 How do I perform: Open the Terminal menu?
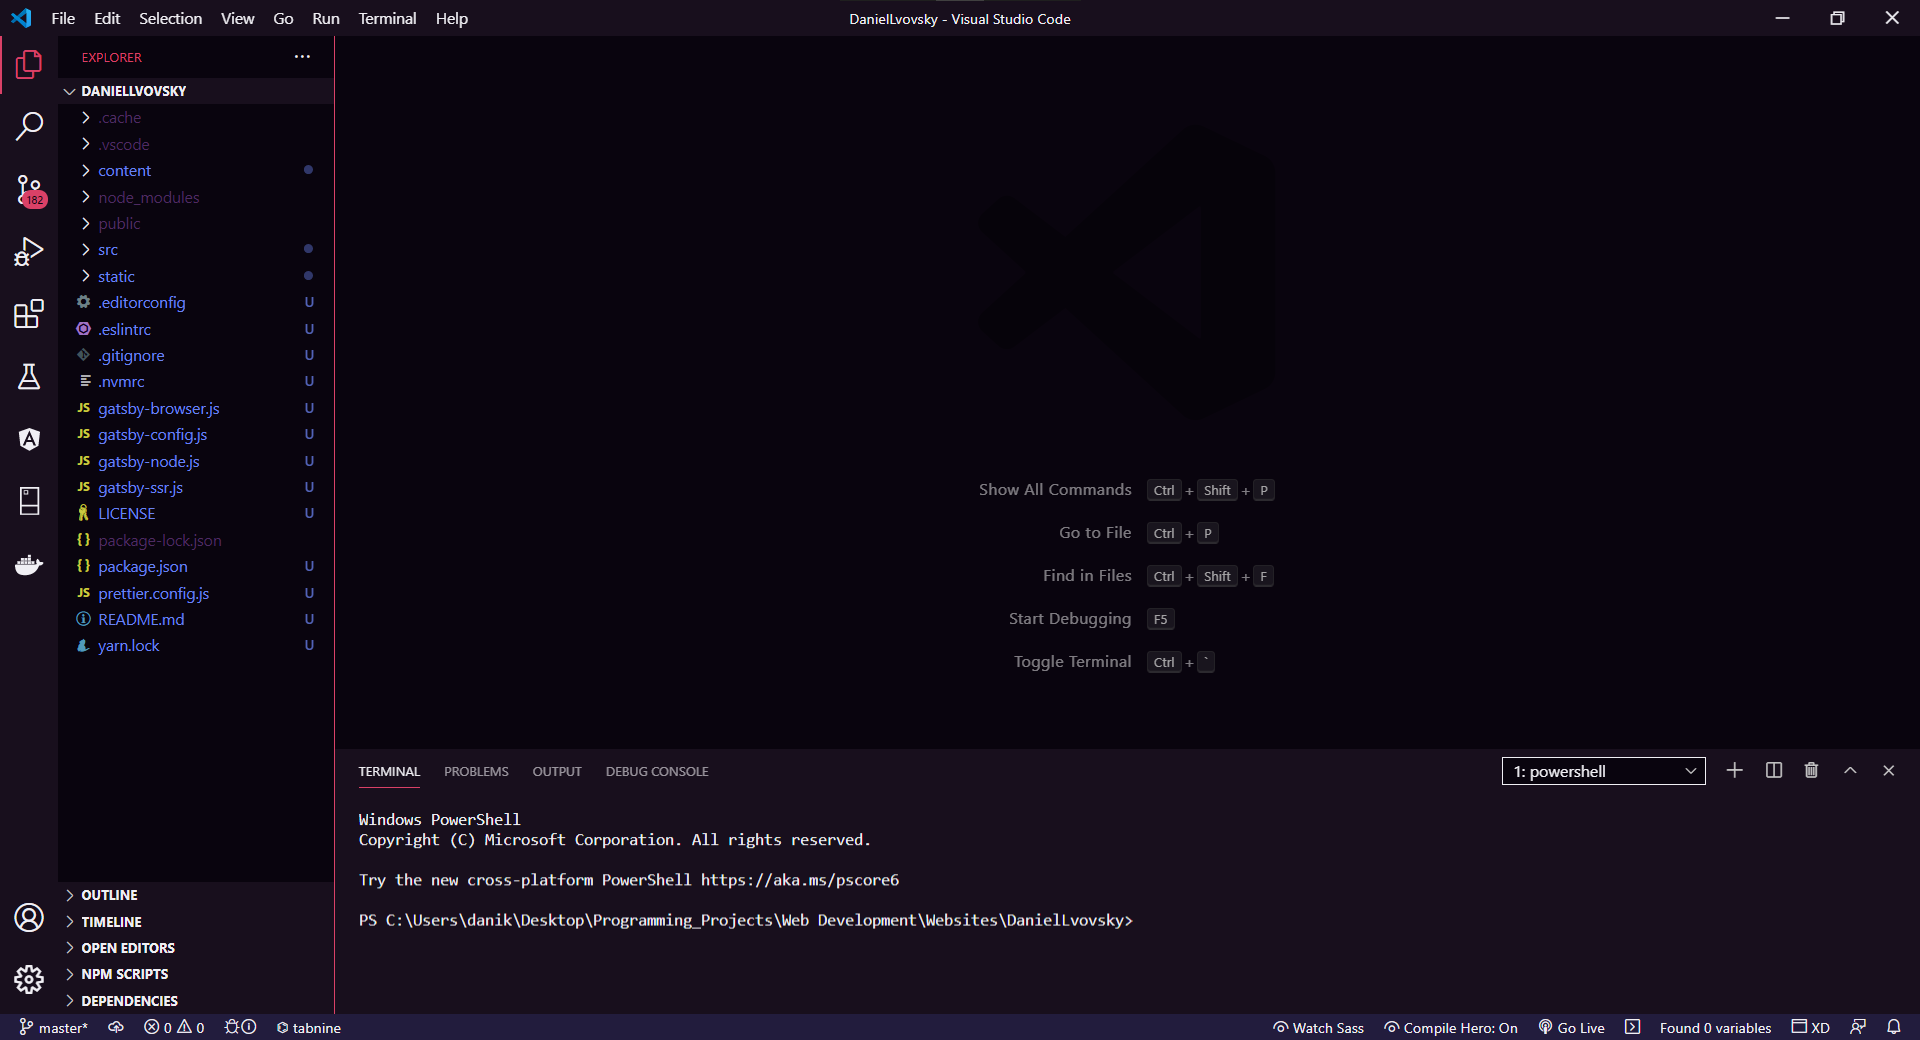pos(387,18)
